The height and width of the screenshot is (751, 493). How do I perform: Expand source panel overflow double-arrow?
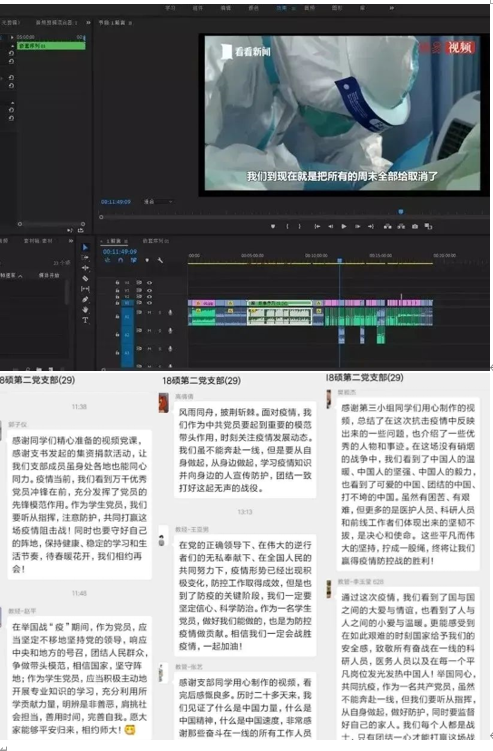click(x=88, y=23)
